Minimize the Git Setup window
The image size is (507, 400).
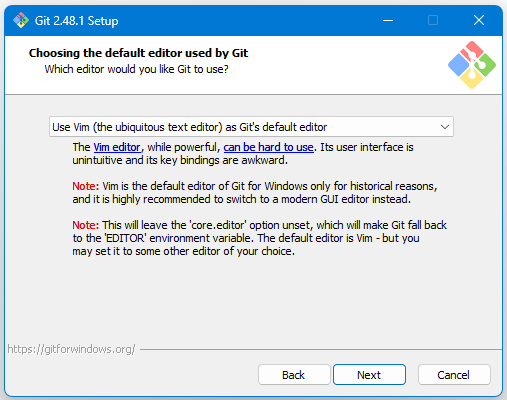[388, 20]
